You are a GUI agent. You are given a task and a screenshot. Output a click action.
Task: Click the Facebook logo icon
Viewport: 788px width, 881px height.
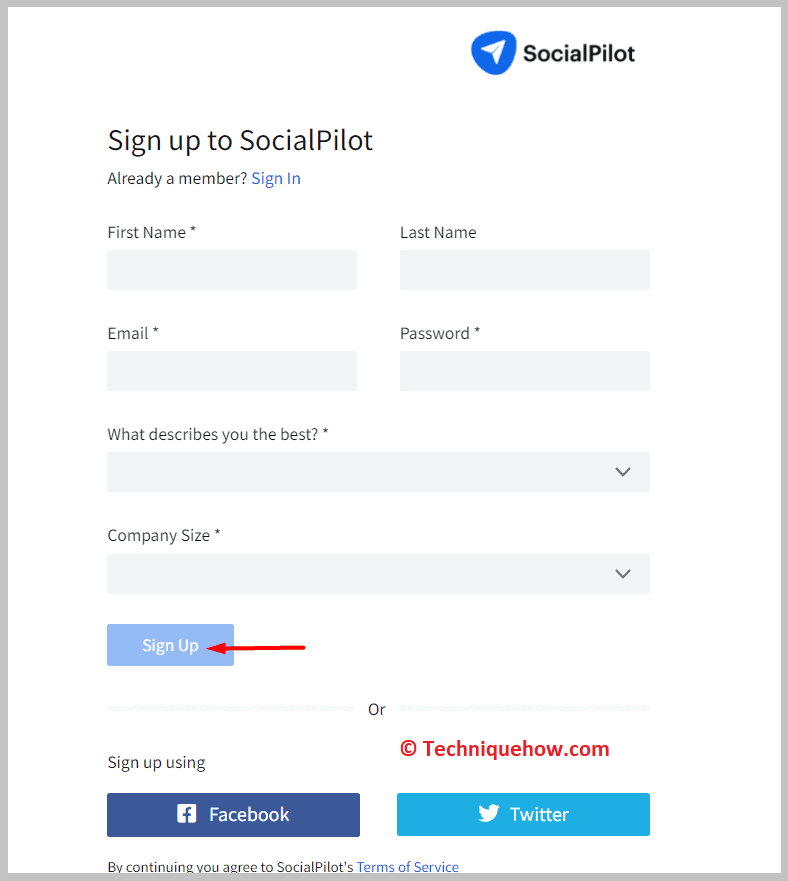tap(187, 814)
